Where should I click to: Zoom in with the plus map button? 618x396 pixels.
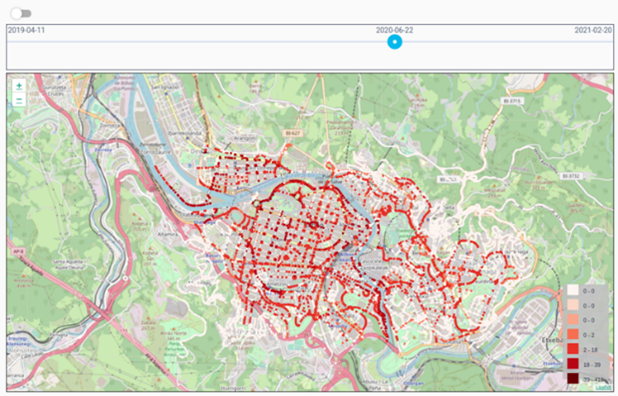(x=19, y=86)
